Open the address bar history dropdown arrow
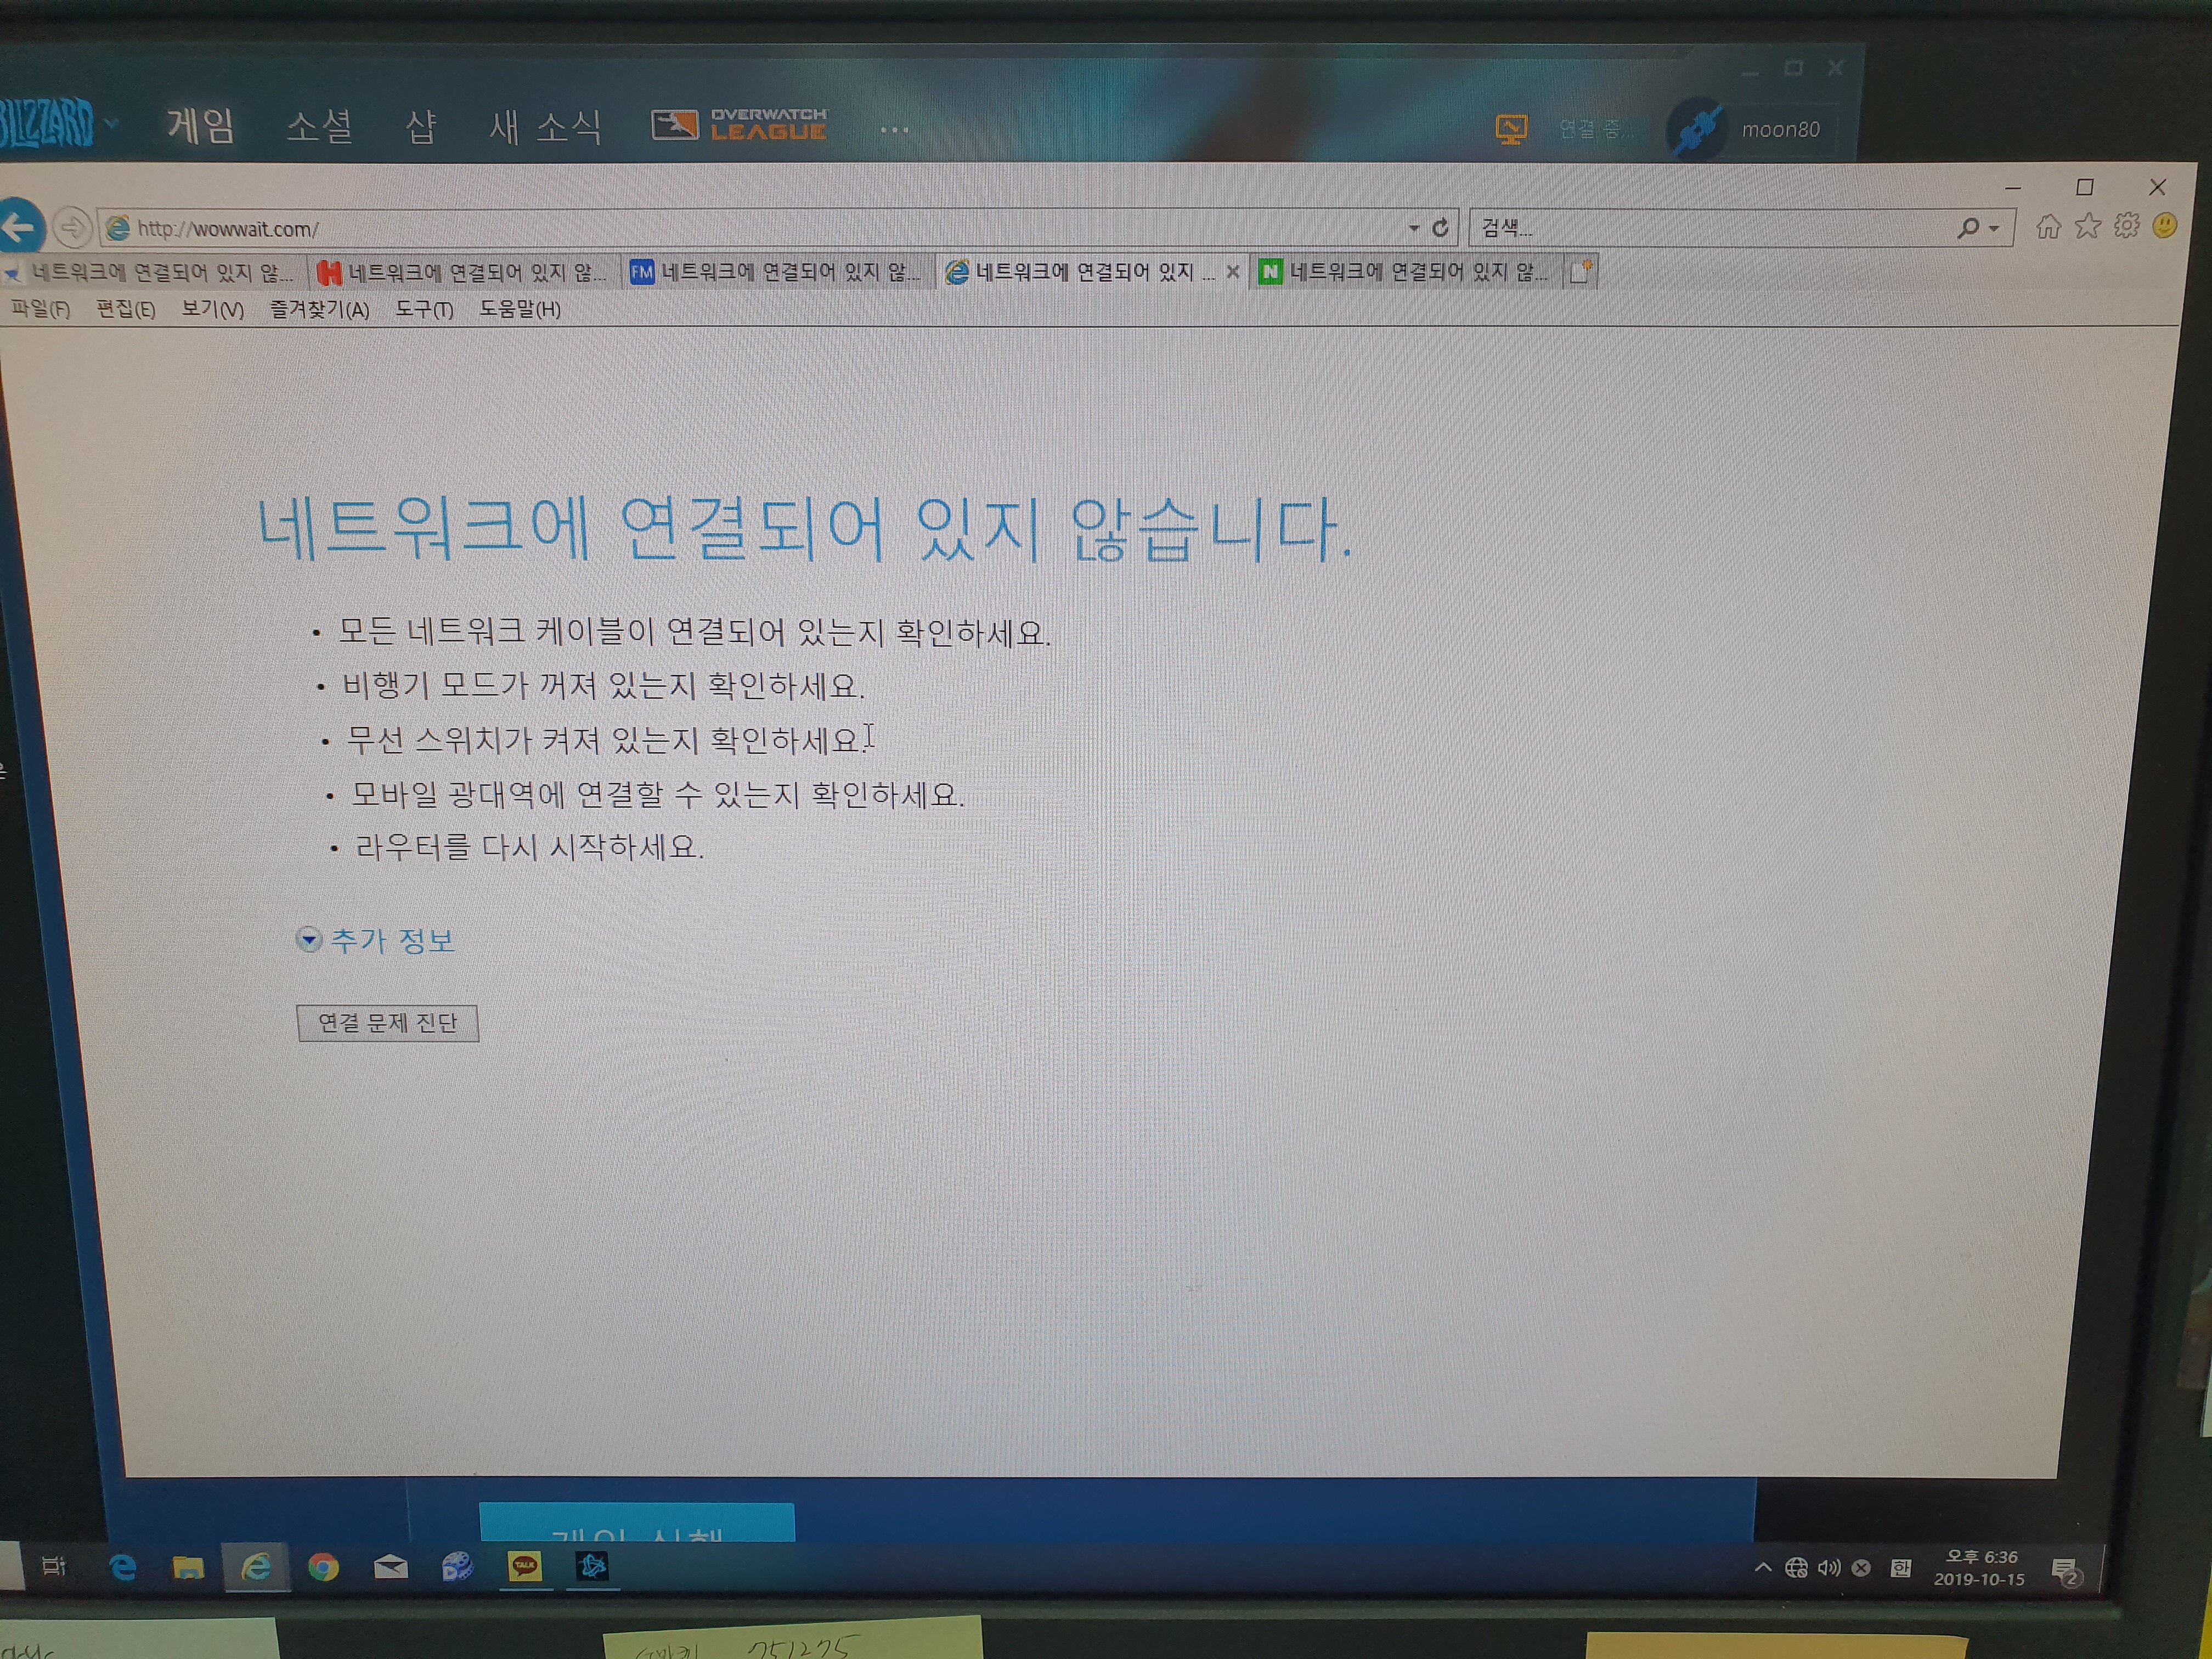 point(1414,228)
